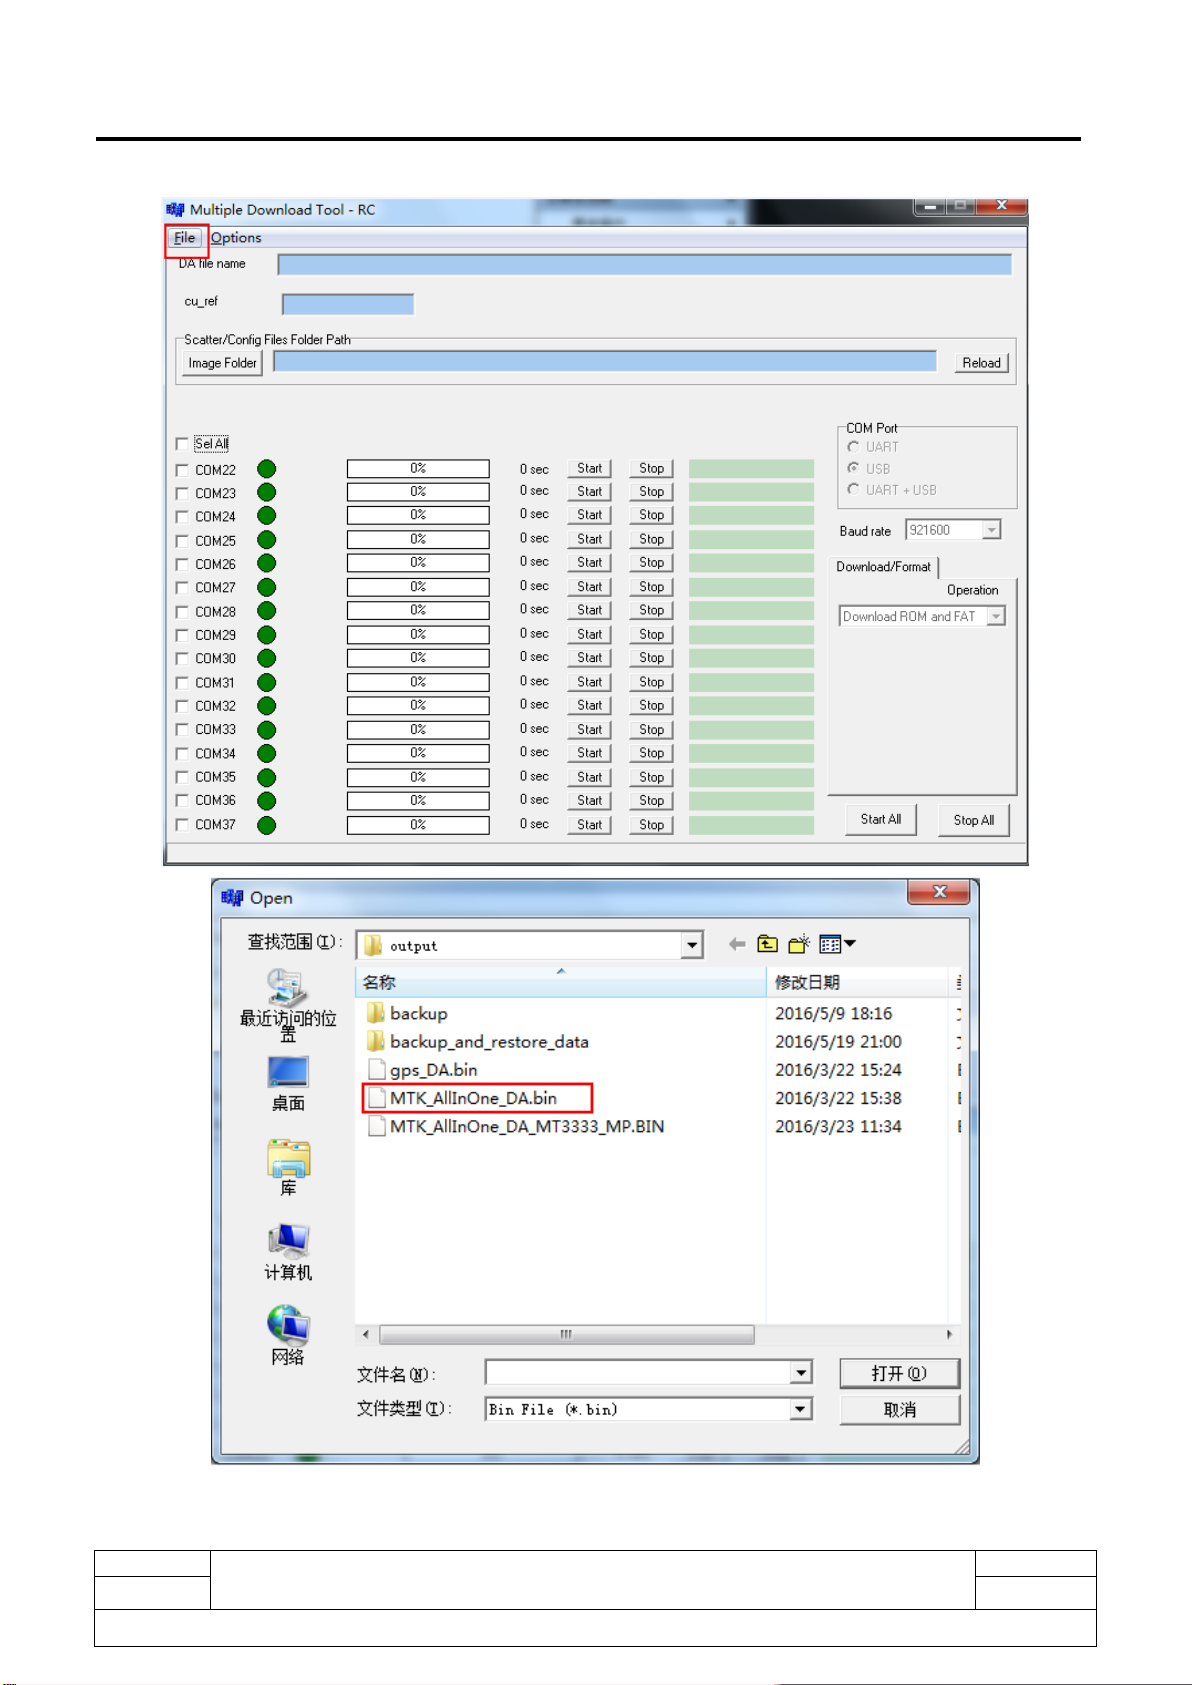
Task: Sort by the 修改日期 column header
Action: pyautogui.click(x=857, y=982)
